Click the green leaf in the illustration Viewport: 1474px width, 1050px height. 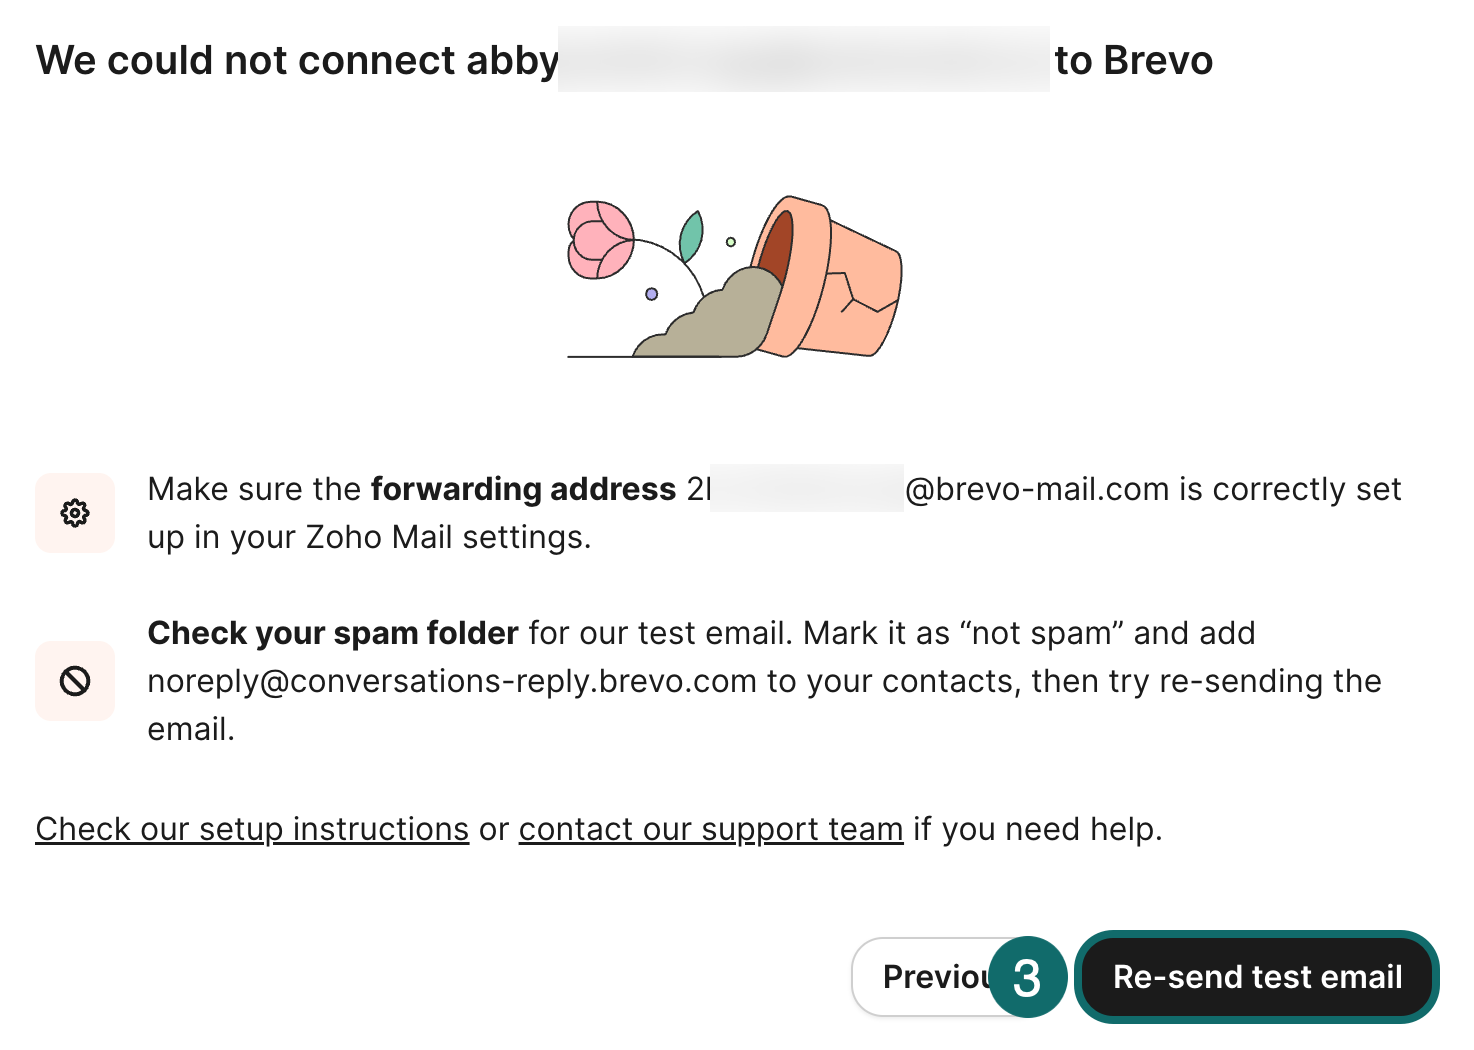(x=690, y=236)
